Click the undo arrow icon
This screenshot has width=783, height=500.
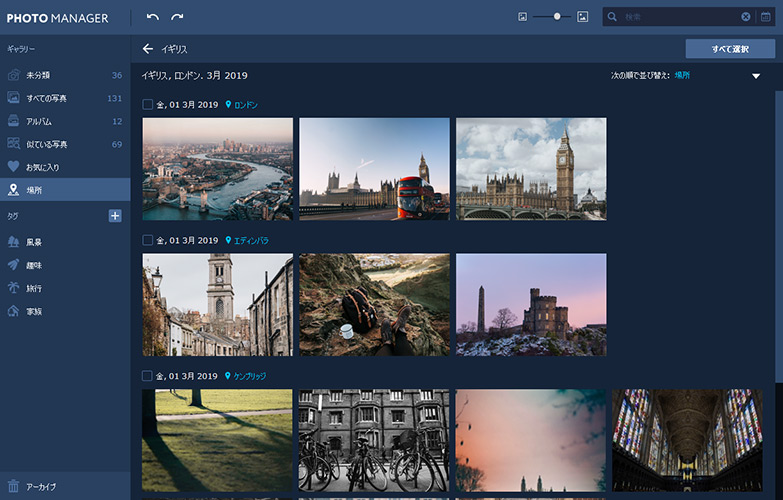click(152, 17)
